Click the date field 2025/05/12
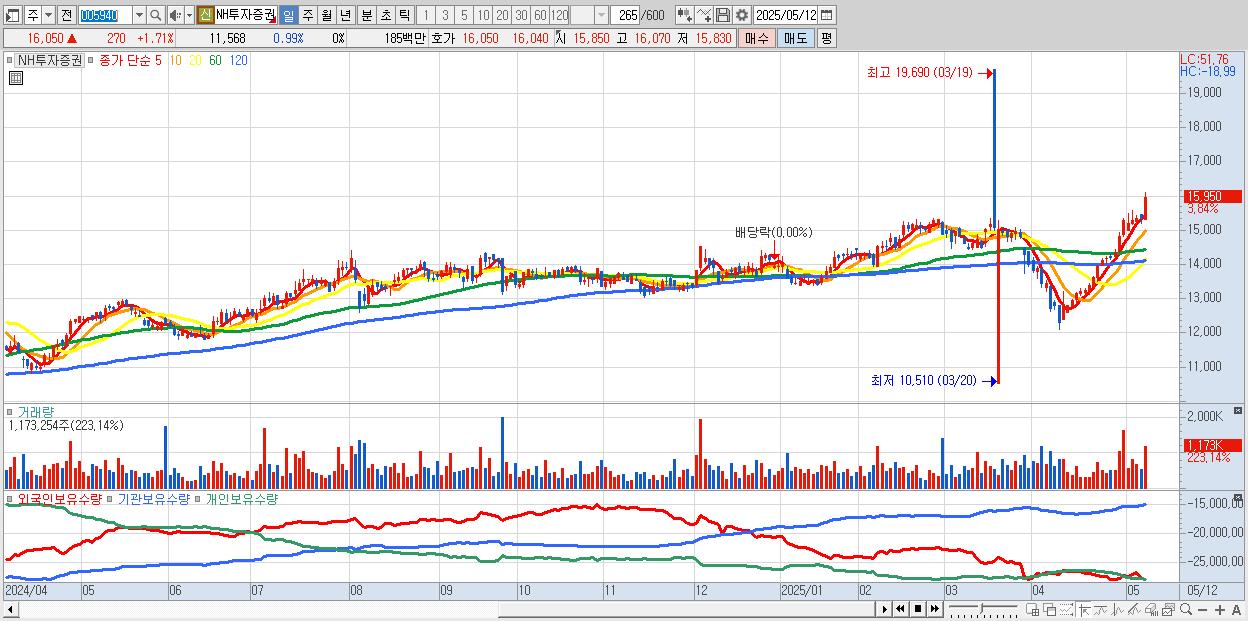This screenshot has height=621, width=1248. click(786, 15)
